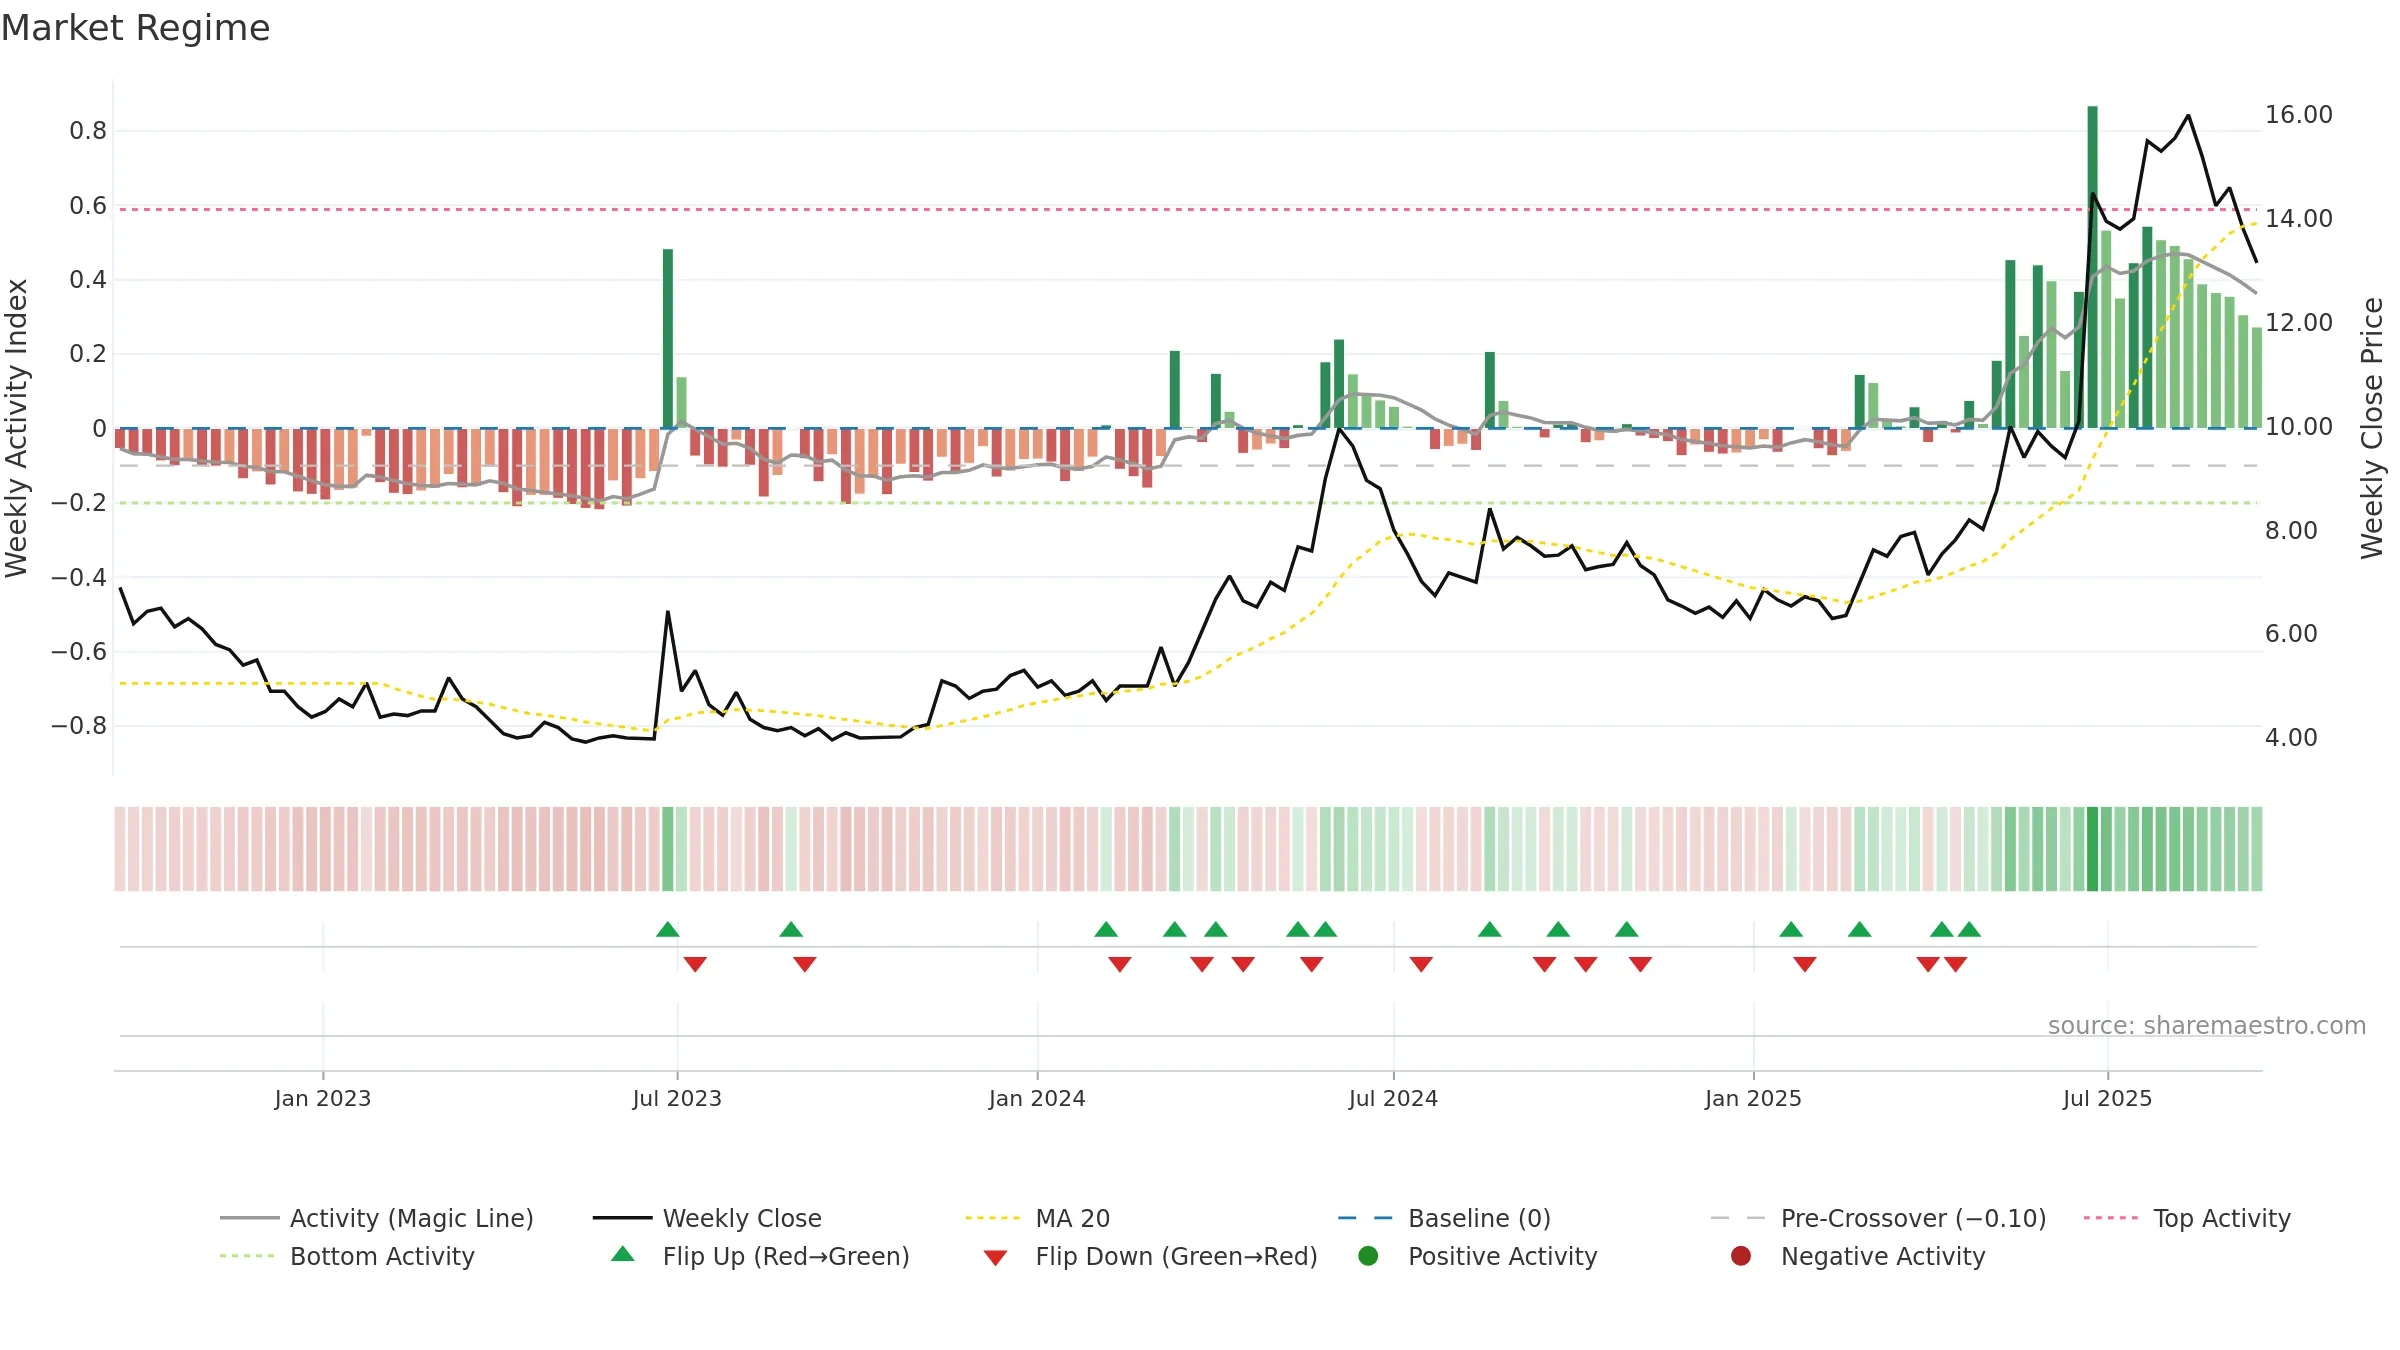Image resolution: width=2400 pixels, height=1350 pixels.
Task: Click the last Flip Up marker before Jul 2025
Action: coord(1969,930)
